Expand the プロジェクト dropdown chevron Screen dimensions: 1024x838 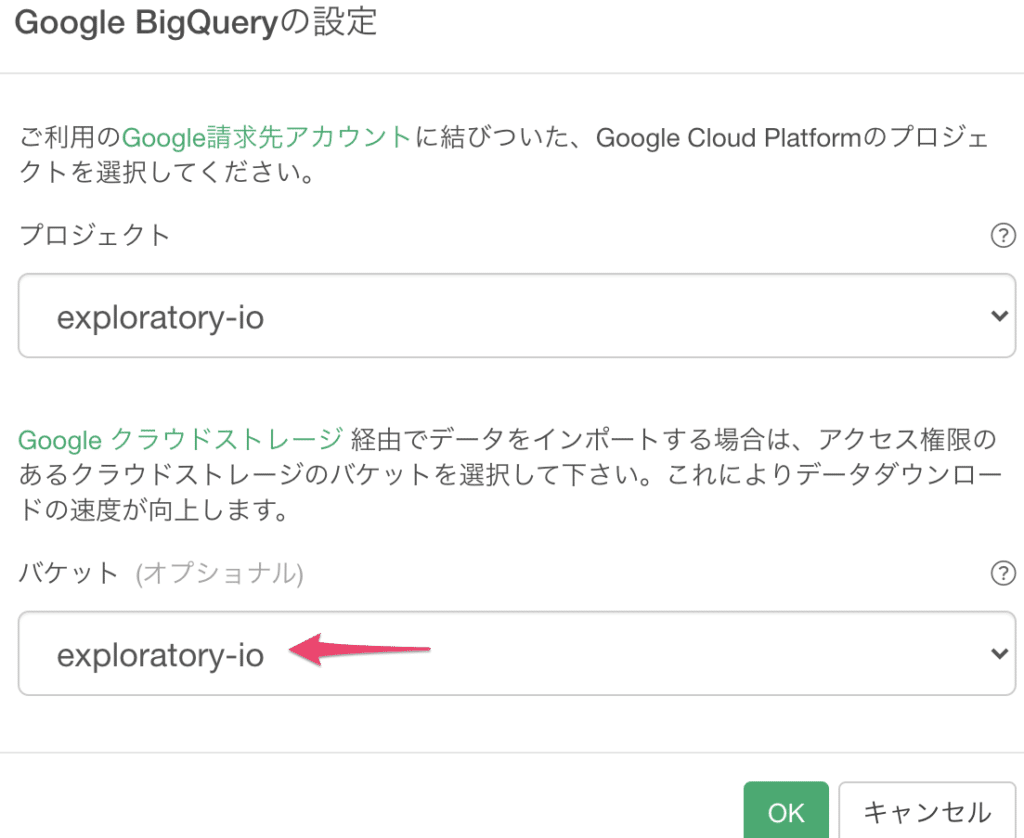tap(998, 316)
